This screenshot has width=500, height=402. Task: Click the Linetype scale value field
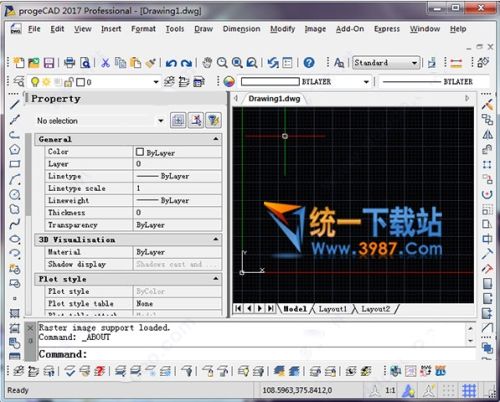(177, 188)
